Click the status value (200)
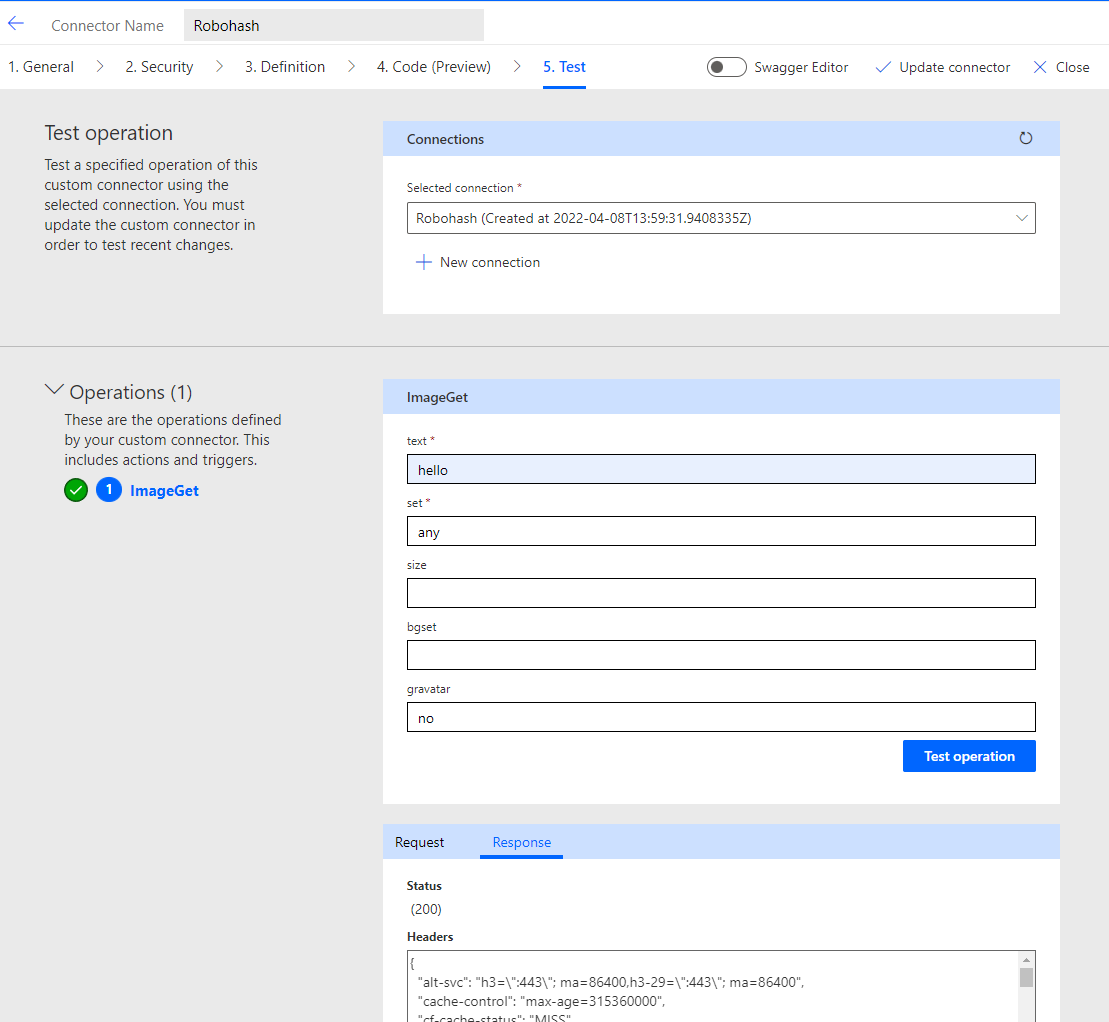 [x=426, y=909]
